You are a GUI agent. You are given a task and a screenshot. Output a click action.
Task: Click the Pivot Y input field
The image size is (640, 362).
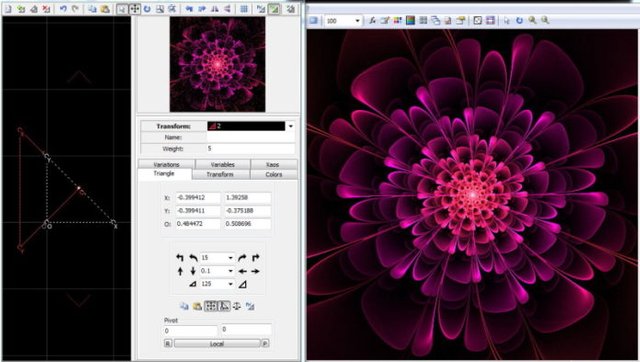click(246, 329)
